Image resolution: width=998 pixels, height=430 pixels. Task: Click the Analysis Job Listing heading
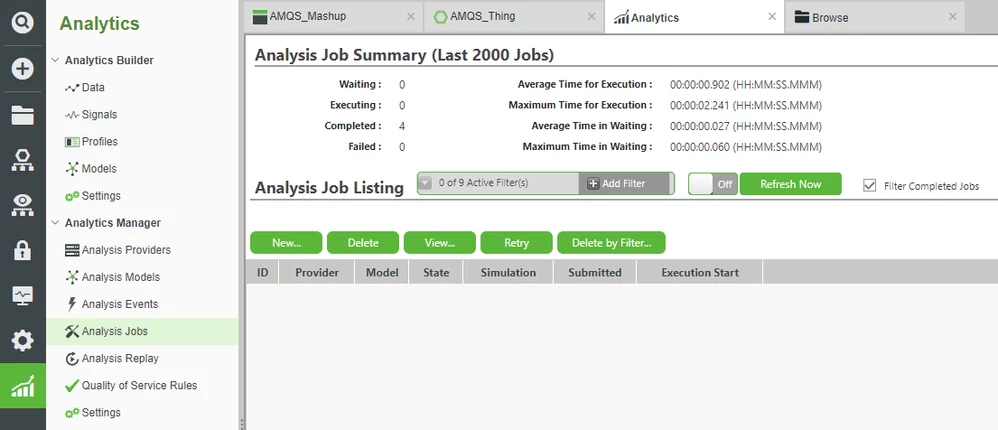[x=329, y=188]
